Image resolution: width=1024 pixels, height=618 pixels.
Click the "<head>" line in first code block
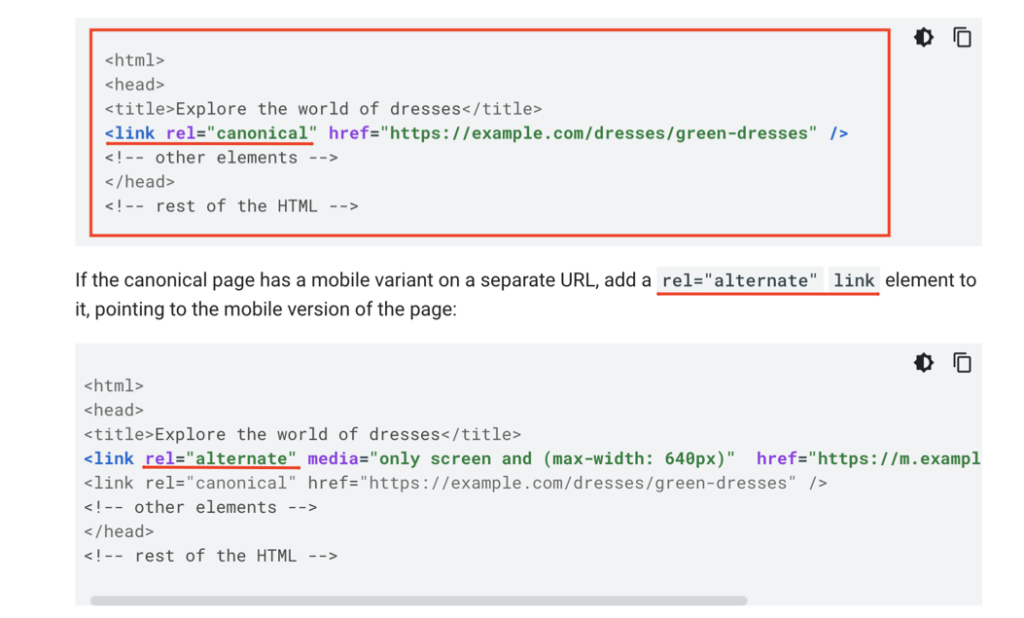tap(135, 85)
